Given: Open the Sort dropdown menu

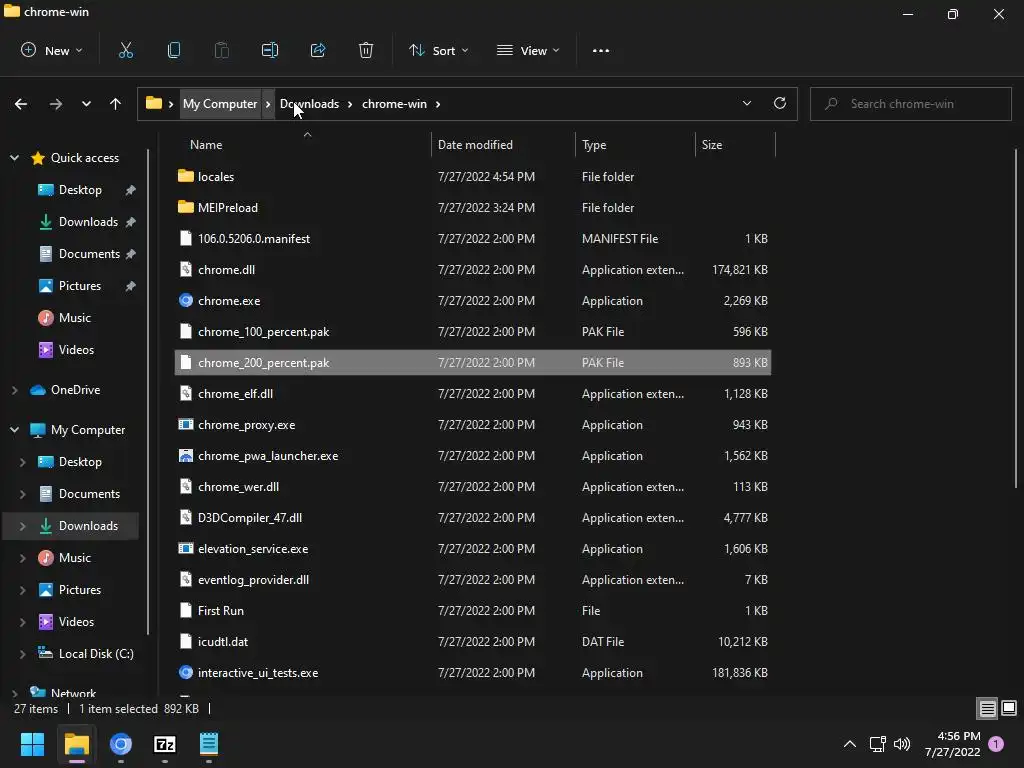Looking at the screenshot, I should coord(439,50).
